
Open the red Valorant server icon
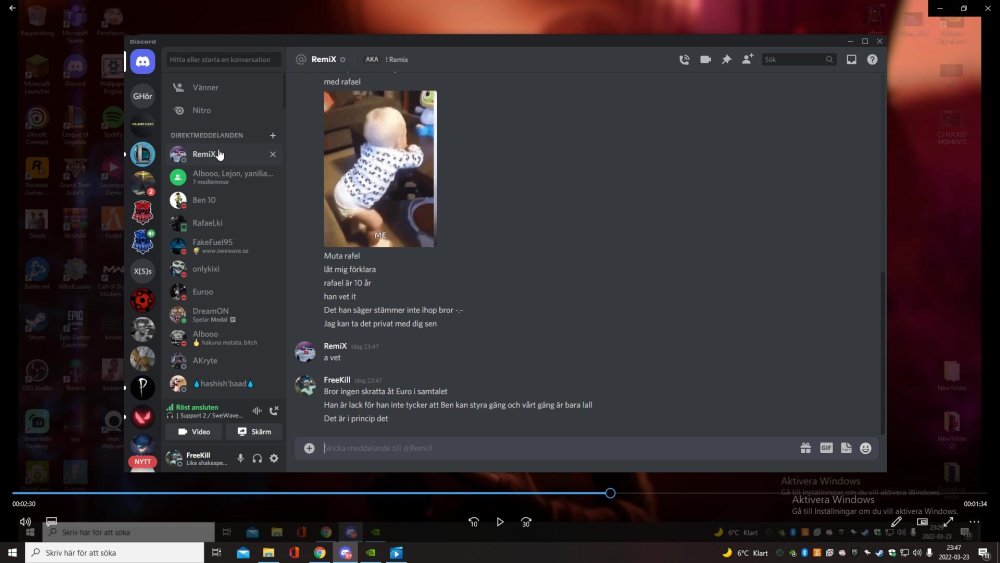[142, 417]
